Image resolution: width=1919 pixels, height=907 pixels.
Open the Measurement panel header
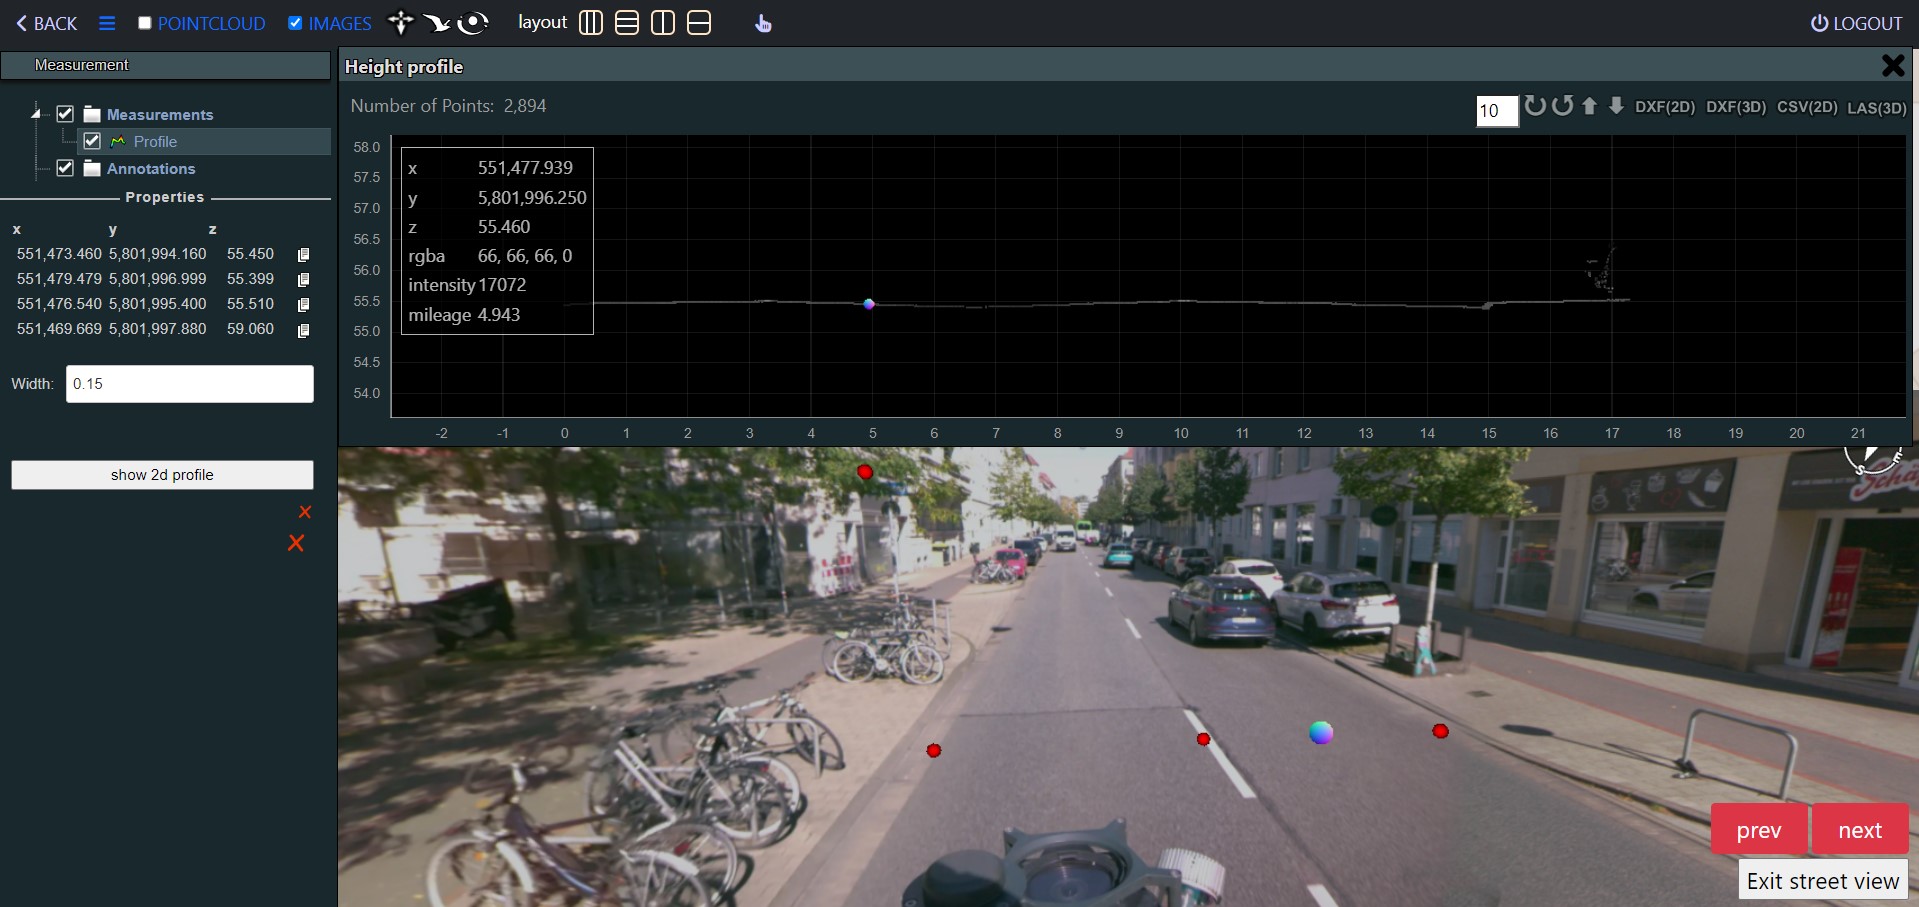pyautogui.click(x=165, y=65)
